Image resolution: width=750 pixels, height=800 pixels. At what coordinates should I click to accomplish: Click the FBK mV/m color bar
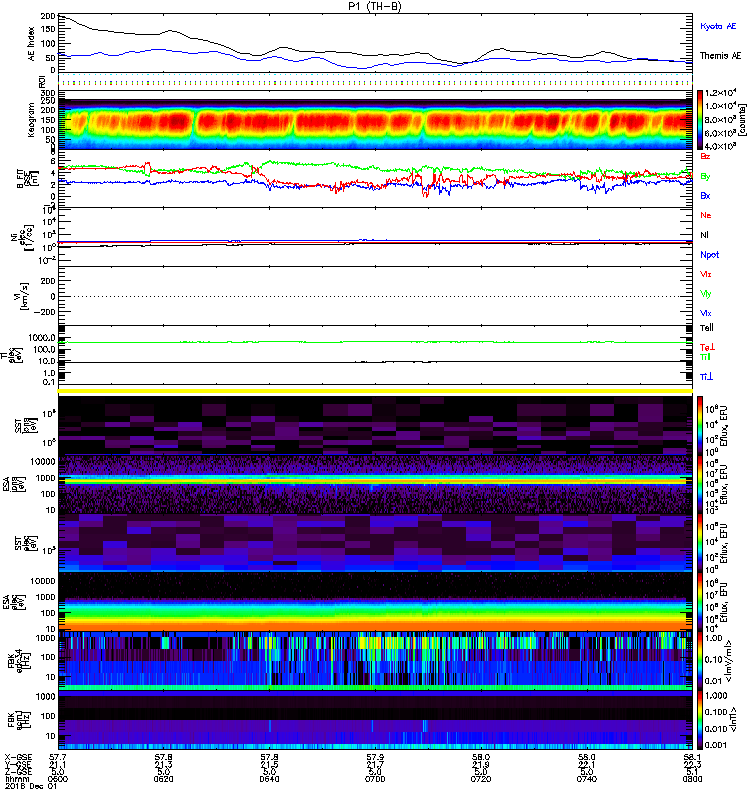[700, 660]
